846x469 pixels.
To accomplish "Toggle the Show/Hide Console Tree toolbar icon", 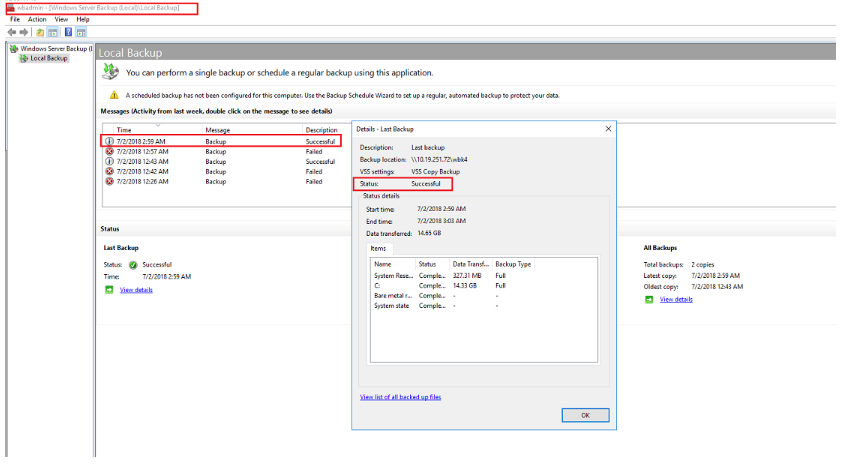I will (53, 32).
